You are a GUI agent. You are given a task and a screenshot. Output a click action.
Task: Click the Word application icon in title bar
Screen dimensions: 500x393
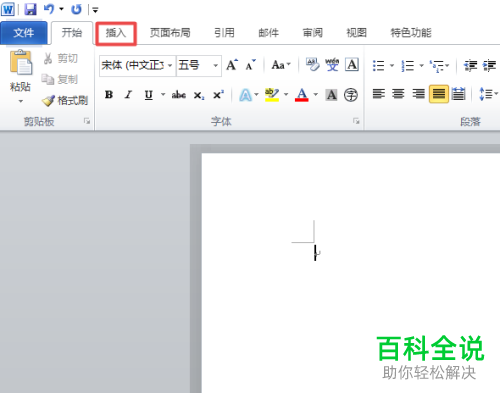8,9
